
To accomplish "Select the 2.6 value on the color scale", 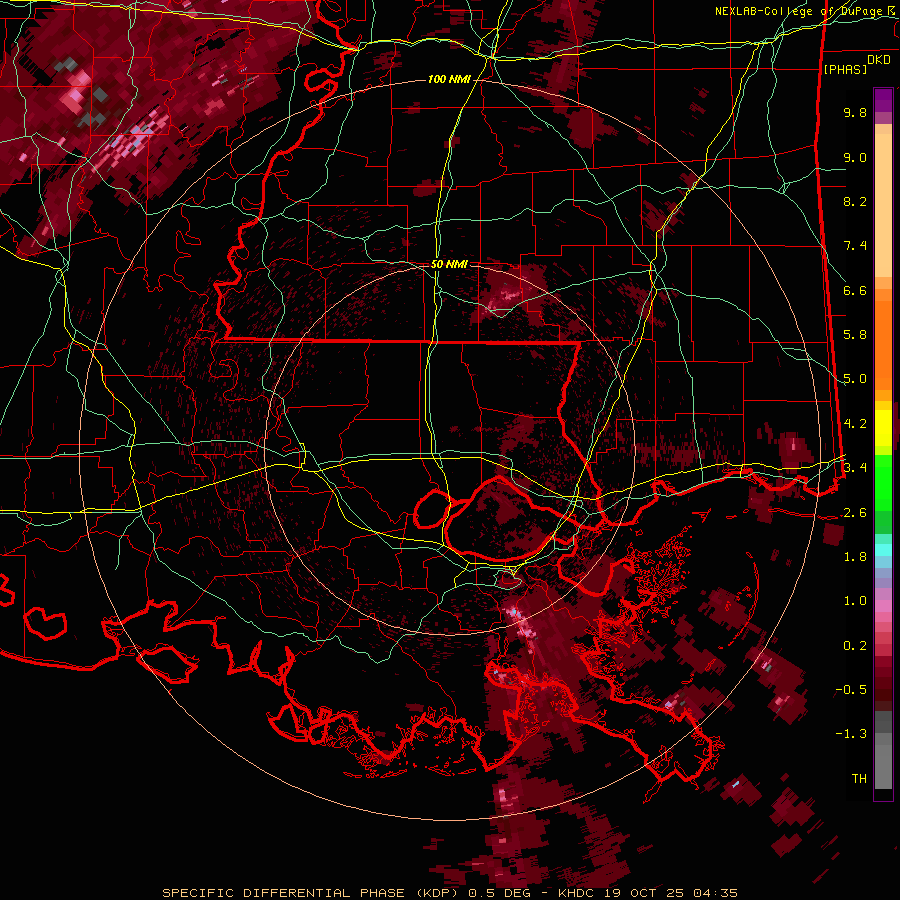I will pyautogui.click(x=855, y=513).
